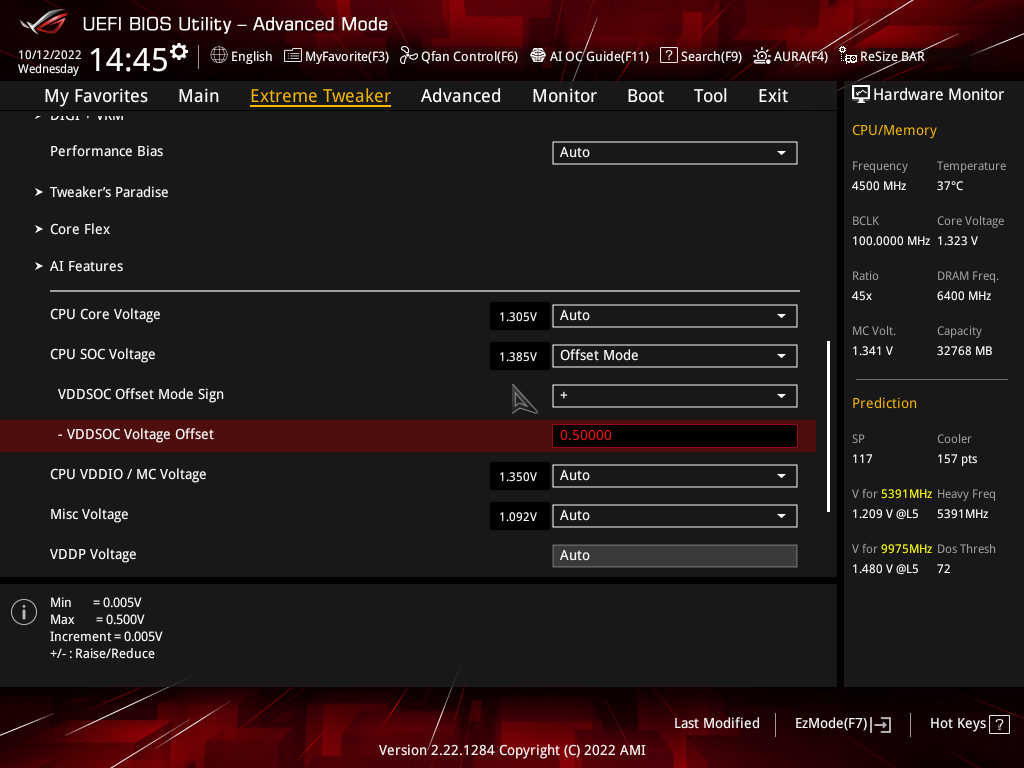Click the VDDSOC Voltage Offset value field
Viewport: 1024px width, 768px height.
(x=675, y=436)
